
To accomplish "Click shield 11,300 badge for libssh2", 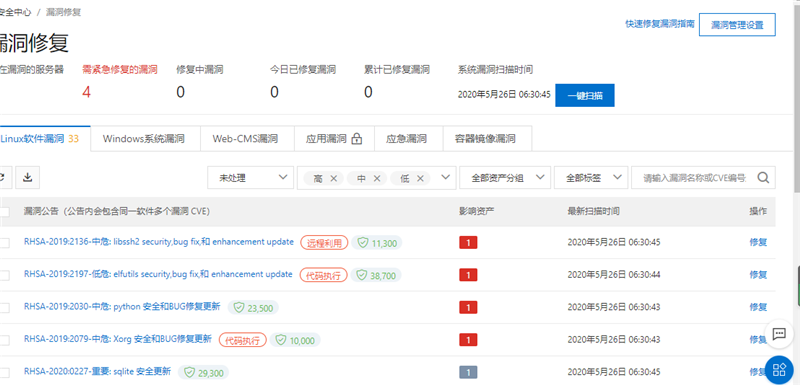I will [x=377, y=243].
